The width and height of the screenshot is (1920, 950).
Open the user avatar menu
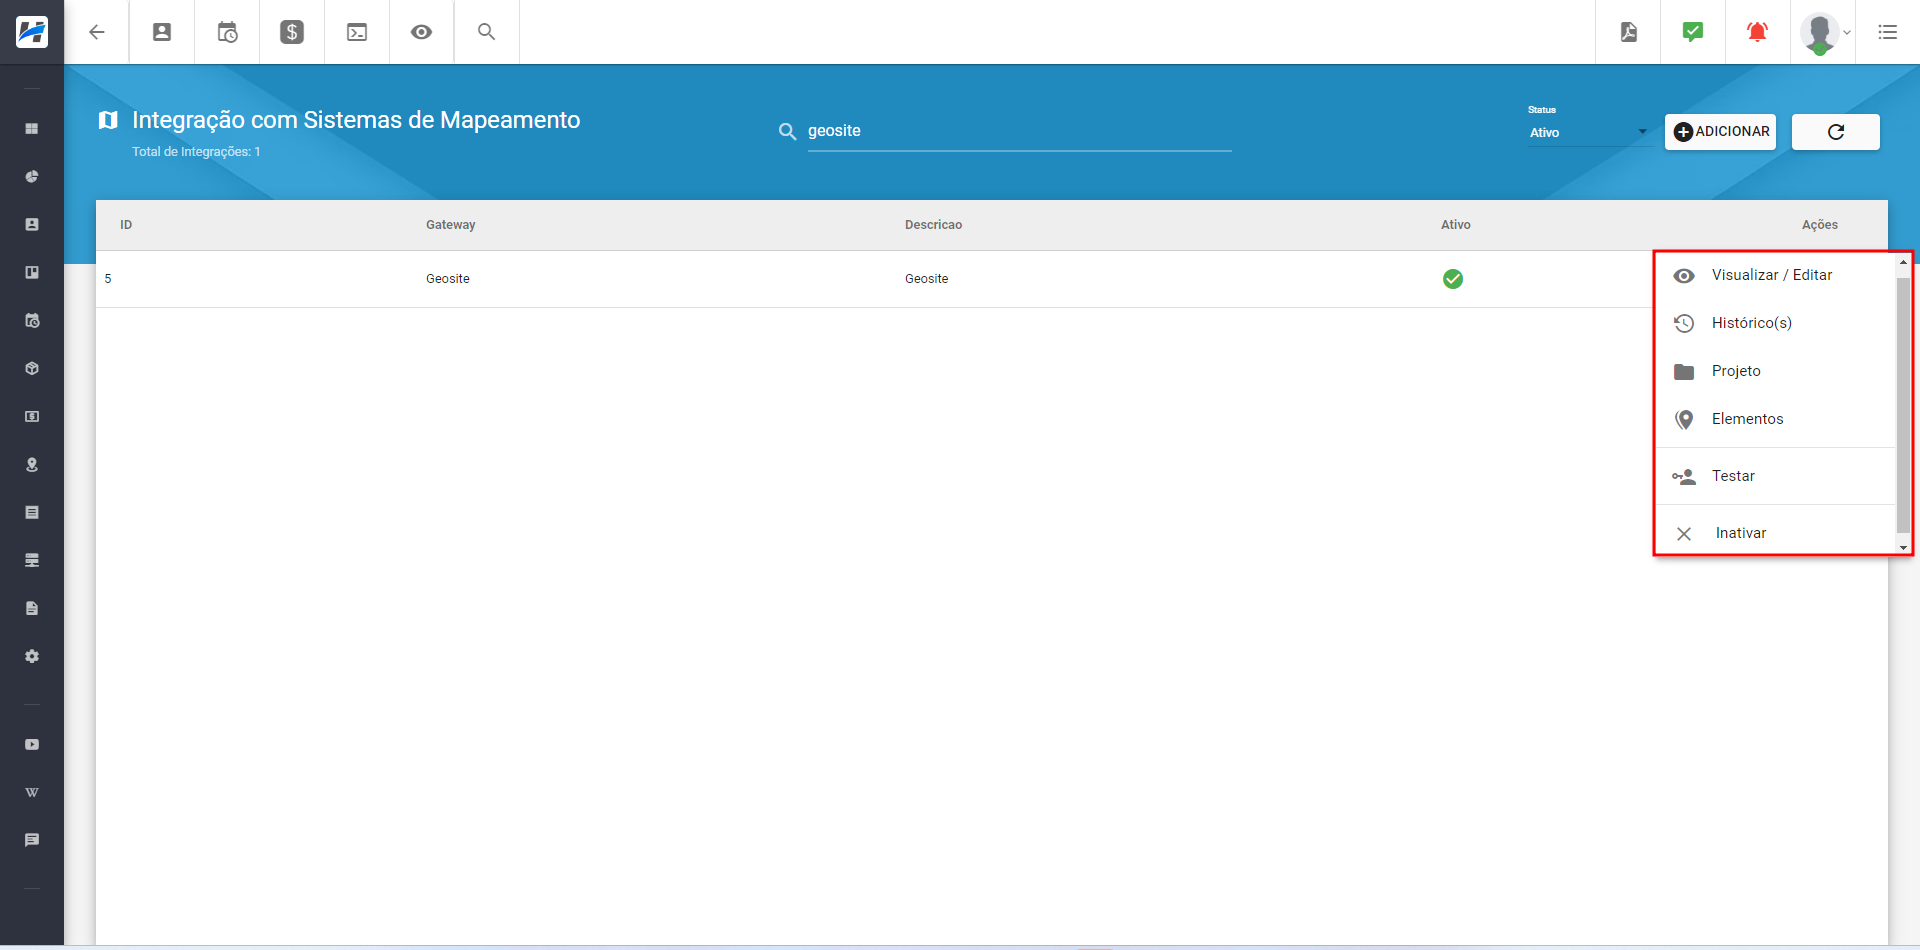(1824, 32)
